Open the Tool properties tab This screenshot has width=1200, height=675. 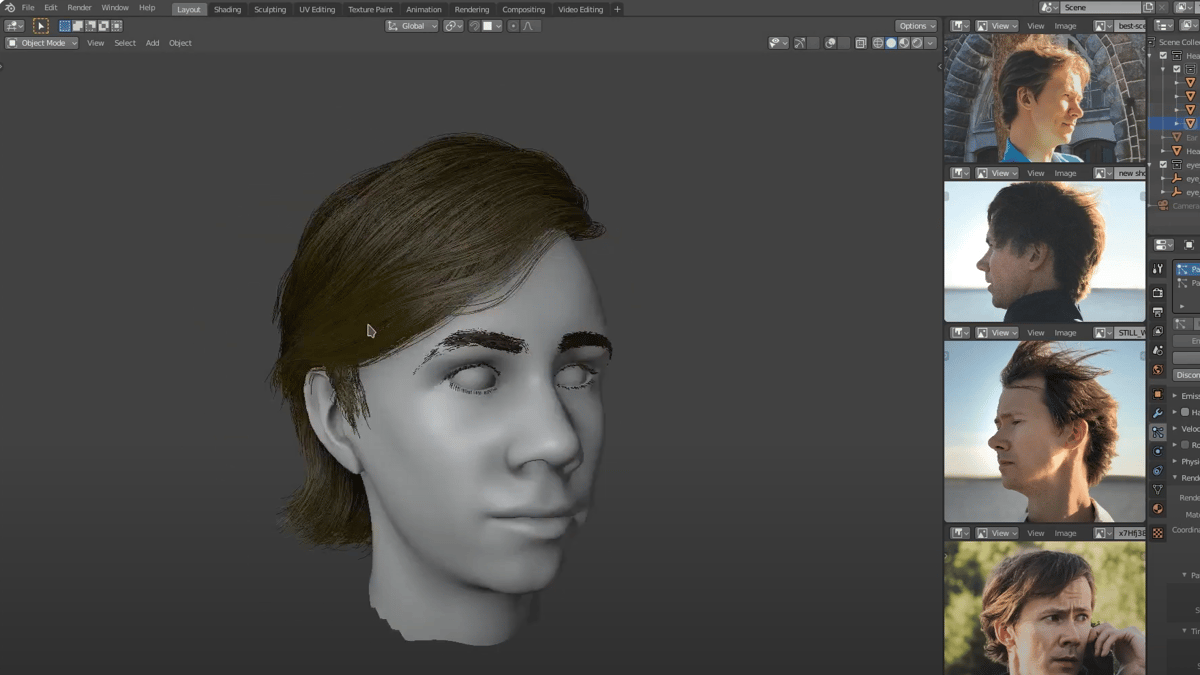click(x=1158, y=269)
